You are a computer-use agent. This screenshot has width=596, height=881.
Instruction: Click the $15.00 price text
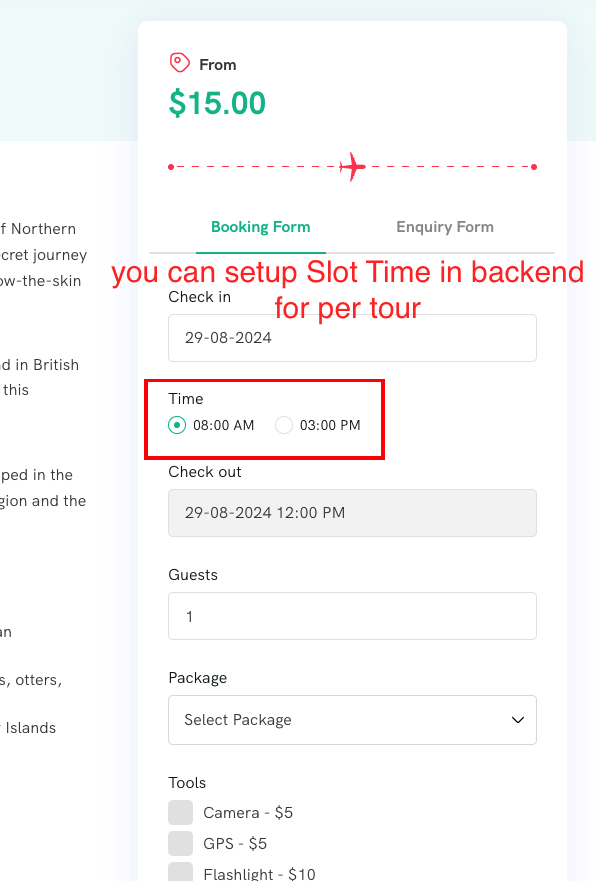[x=217, y=103]
